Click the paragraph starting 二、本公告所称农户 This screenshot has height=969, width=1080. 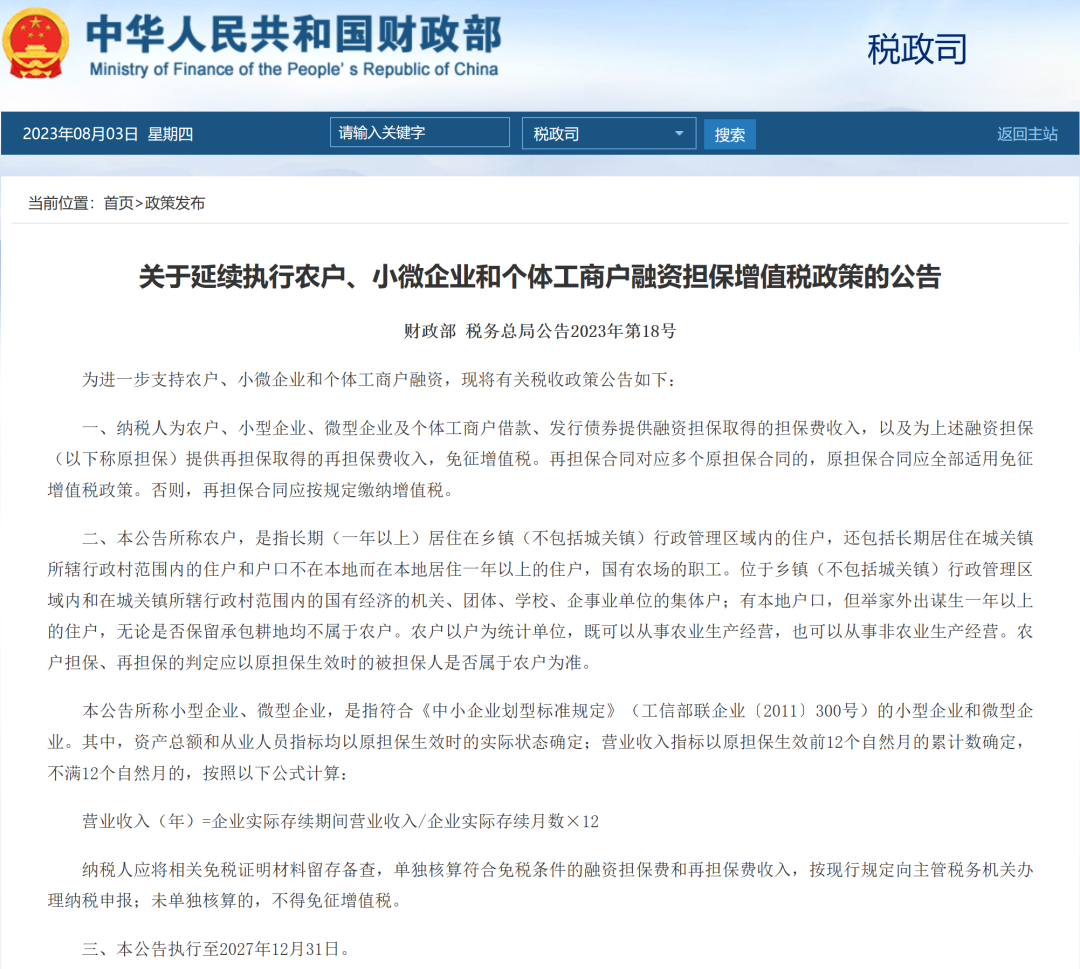(x=540, y=600)
